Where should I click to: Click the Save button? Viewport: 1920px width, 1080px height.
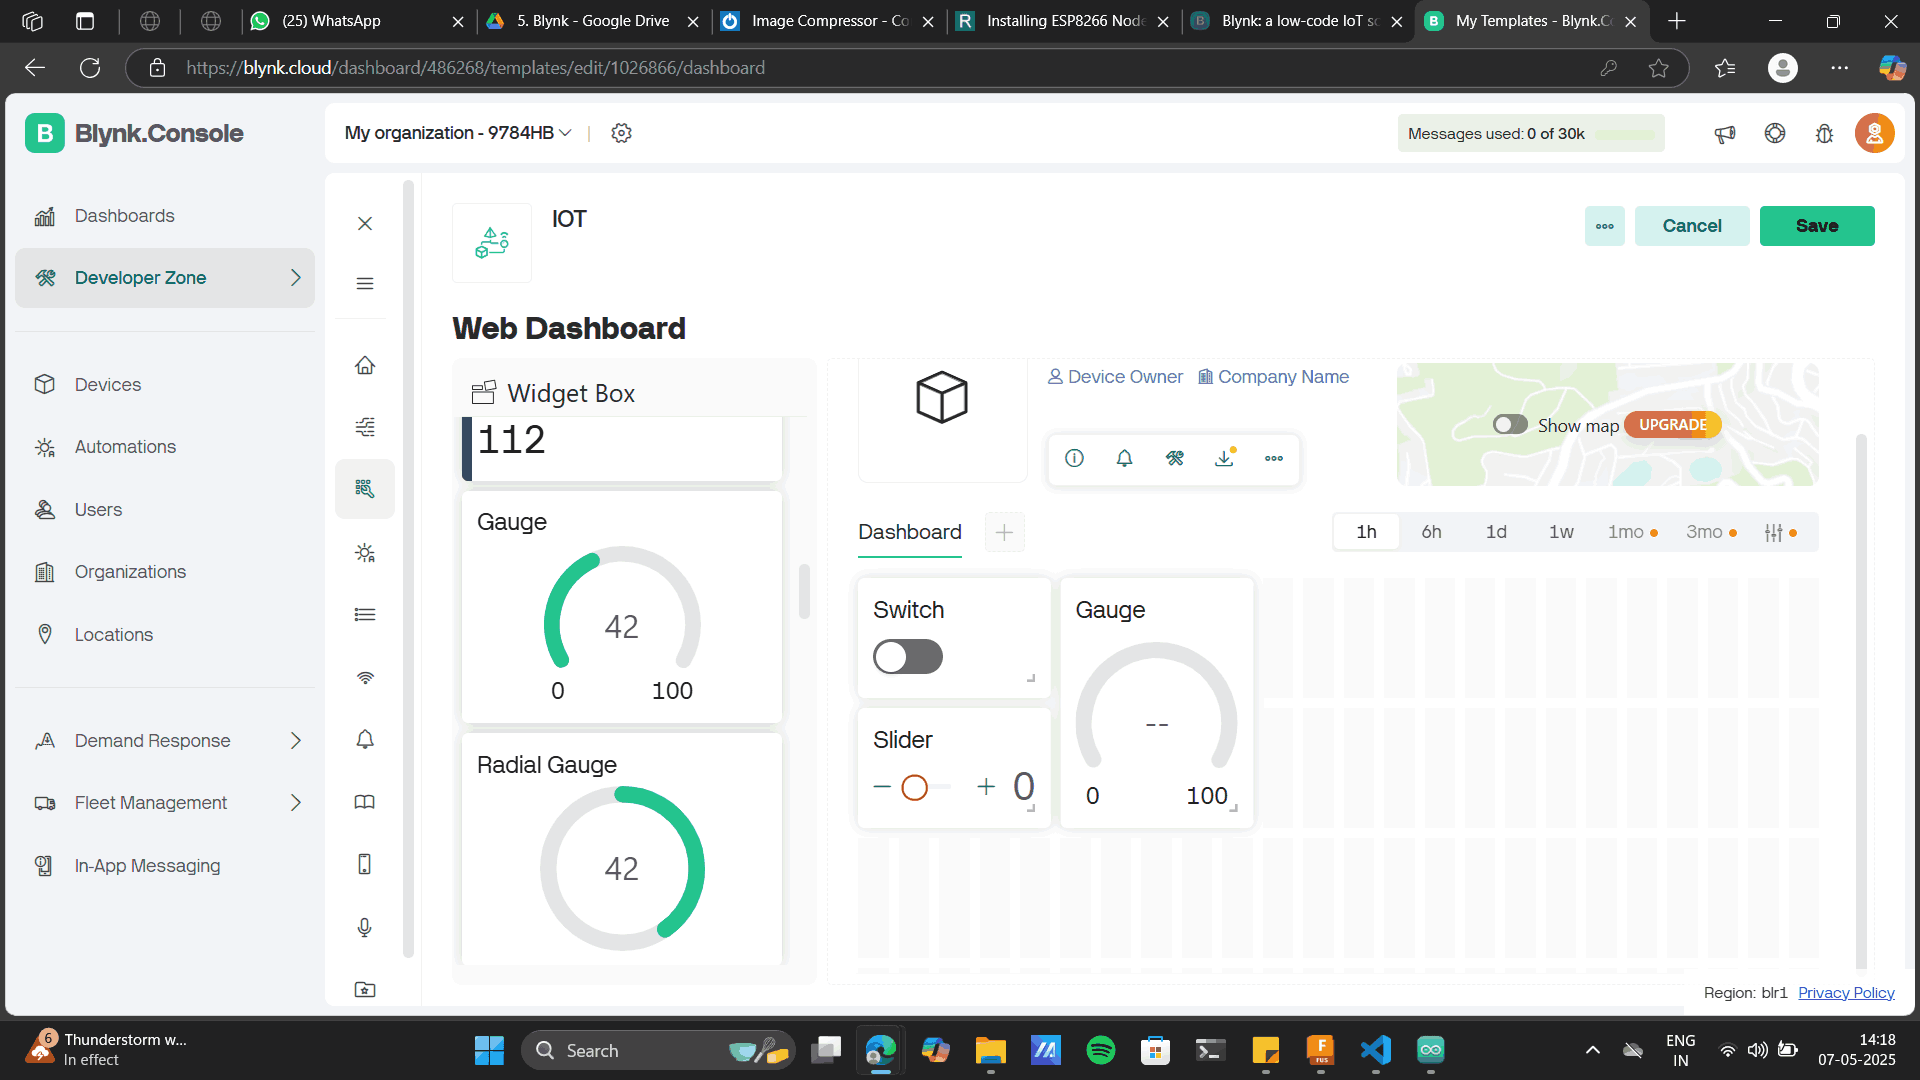tap(1817, 226)
